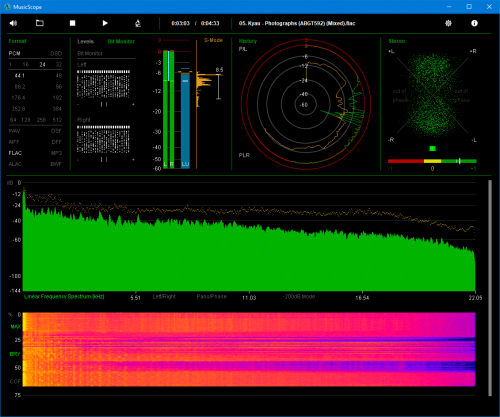The height and width of the screenshot is (417, 500).
Task: Close the MusicScope window
Action: tap(489, 7)
